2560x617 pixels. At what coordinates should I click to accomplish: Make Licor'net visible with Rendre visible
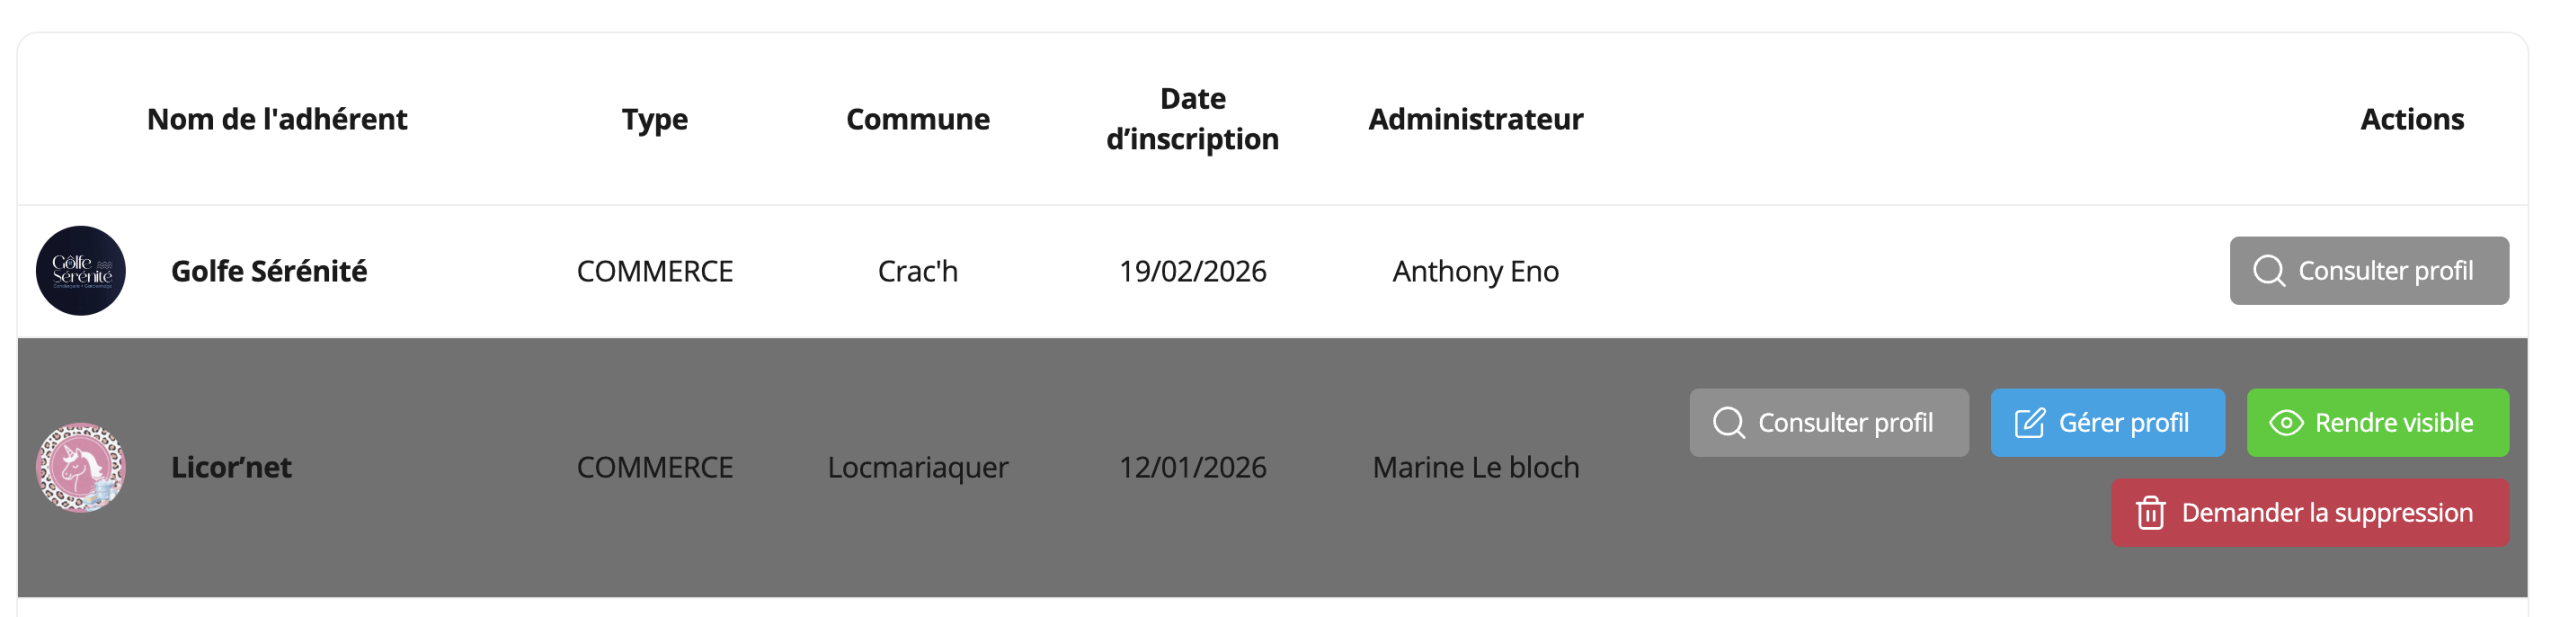coord(2377,423)
